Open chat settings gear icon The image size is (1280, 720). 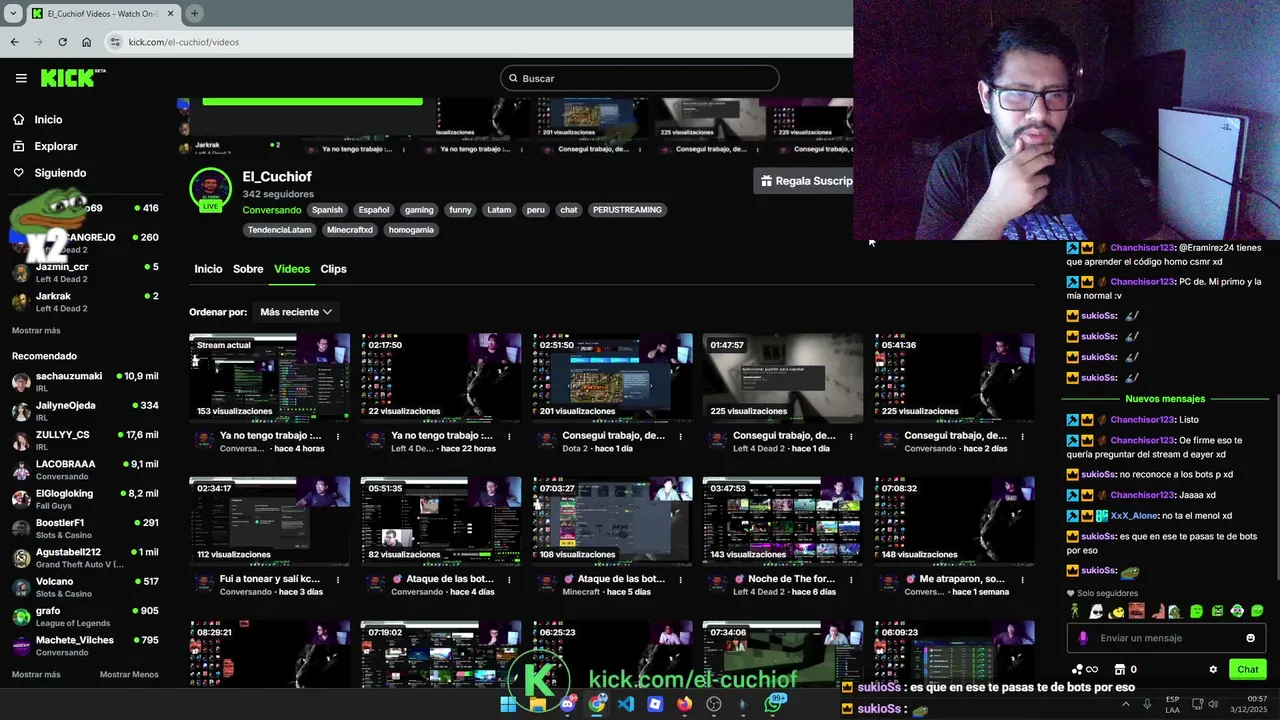(x=1213, y=670)
